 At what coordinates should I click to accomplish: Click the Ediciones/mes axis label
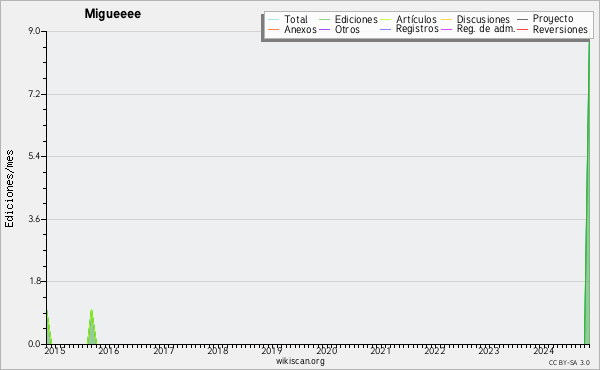pyautogui.click(x=9, y=189)
